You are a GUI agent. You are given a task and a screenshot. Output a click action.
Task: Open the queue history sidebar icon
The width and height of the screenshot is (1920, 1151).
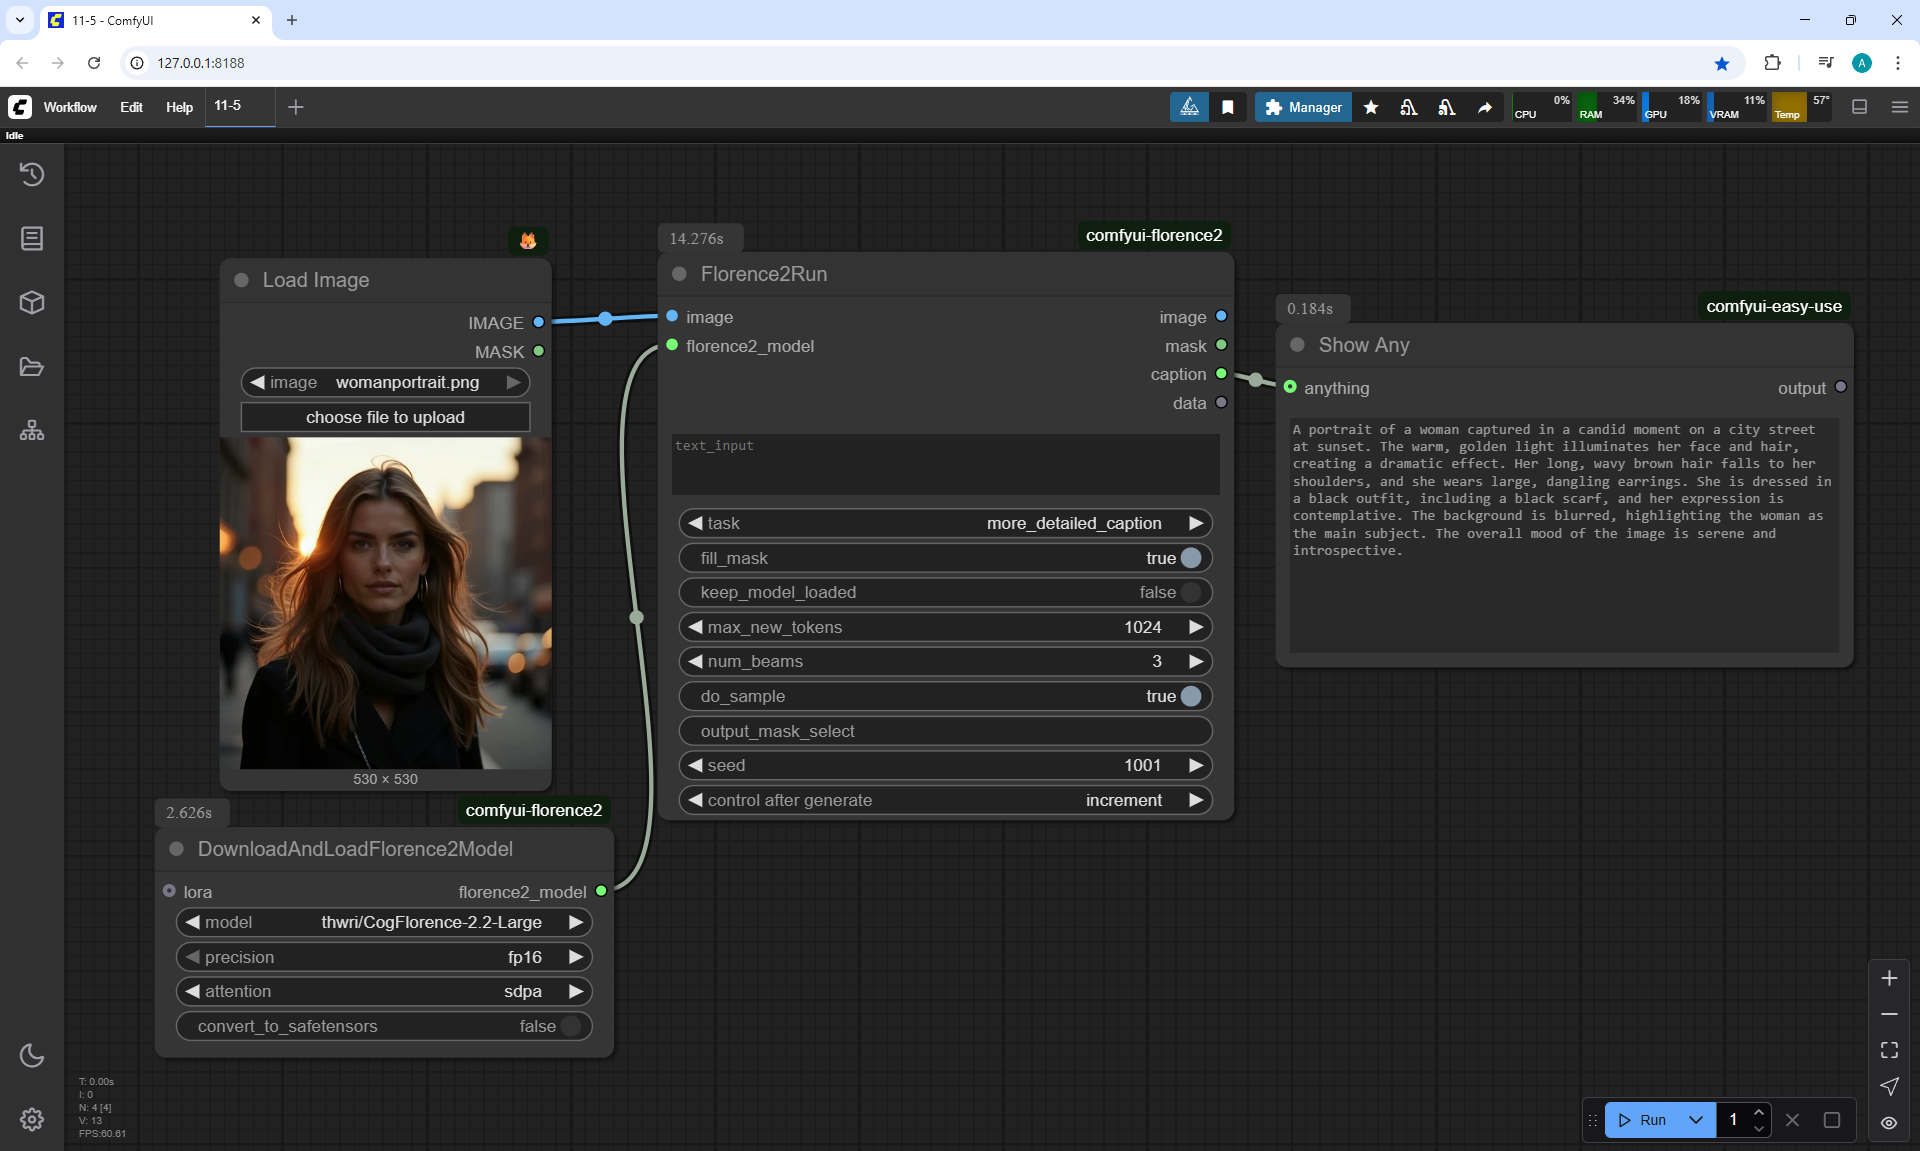pos(32,174)
